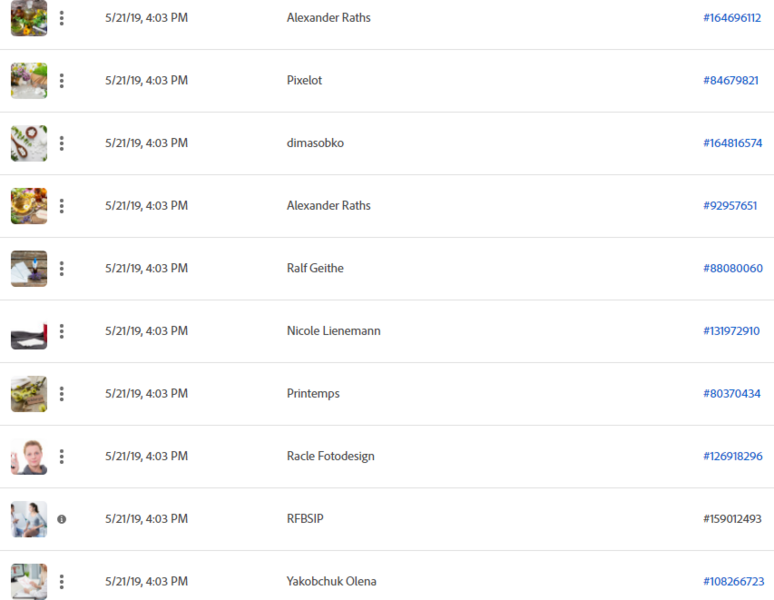Open more options for Yakobchuk Olena row

click(x=62, y=582)
